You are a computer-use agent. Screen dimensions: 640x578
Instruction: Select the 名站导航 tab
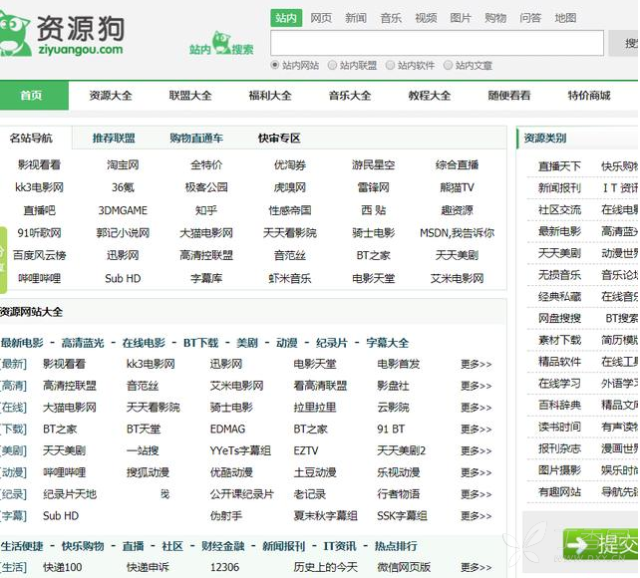tap(31, 138)
